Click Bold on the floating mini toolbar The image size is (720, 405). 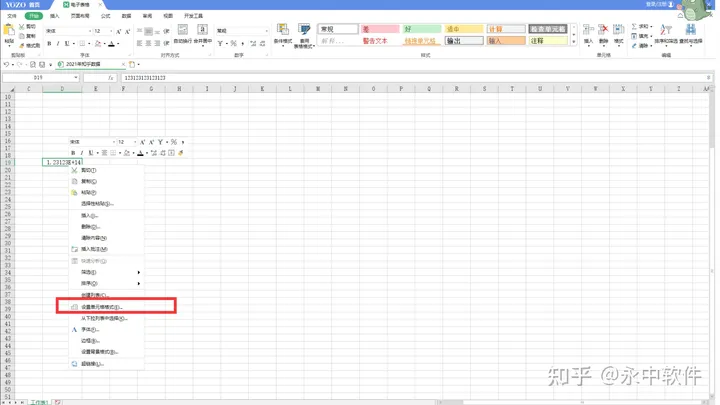pos(73,153)
